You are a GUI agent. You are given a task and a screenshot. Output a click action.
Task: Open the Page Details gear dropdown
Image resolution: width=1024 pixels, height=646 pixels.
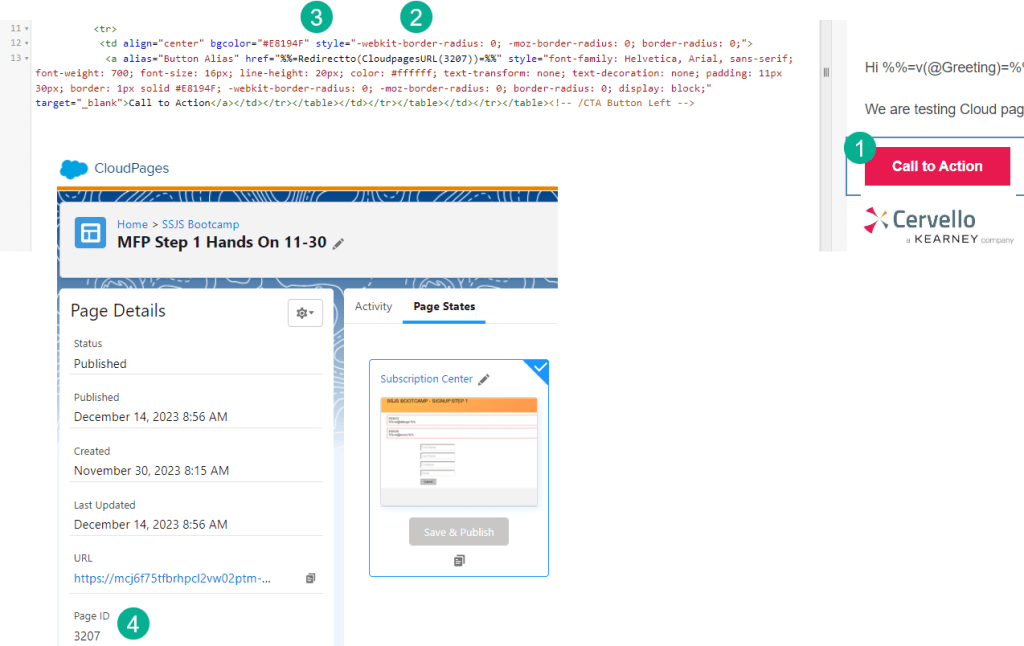tap(305, 313)
